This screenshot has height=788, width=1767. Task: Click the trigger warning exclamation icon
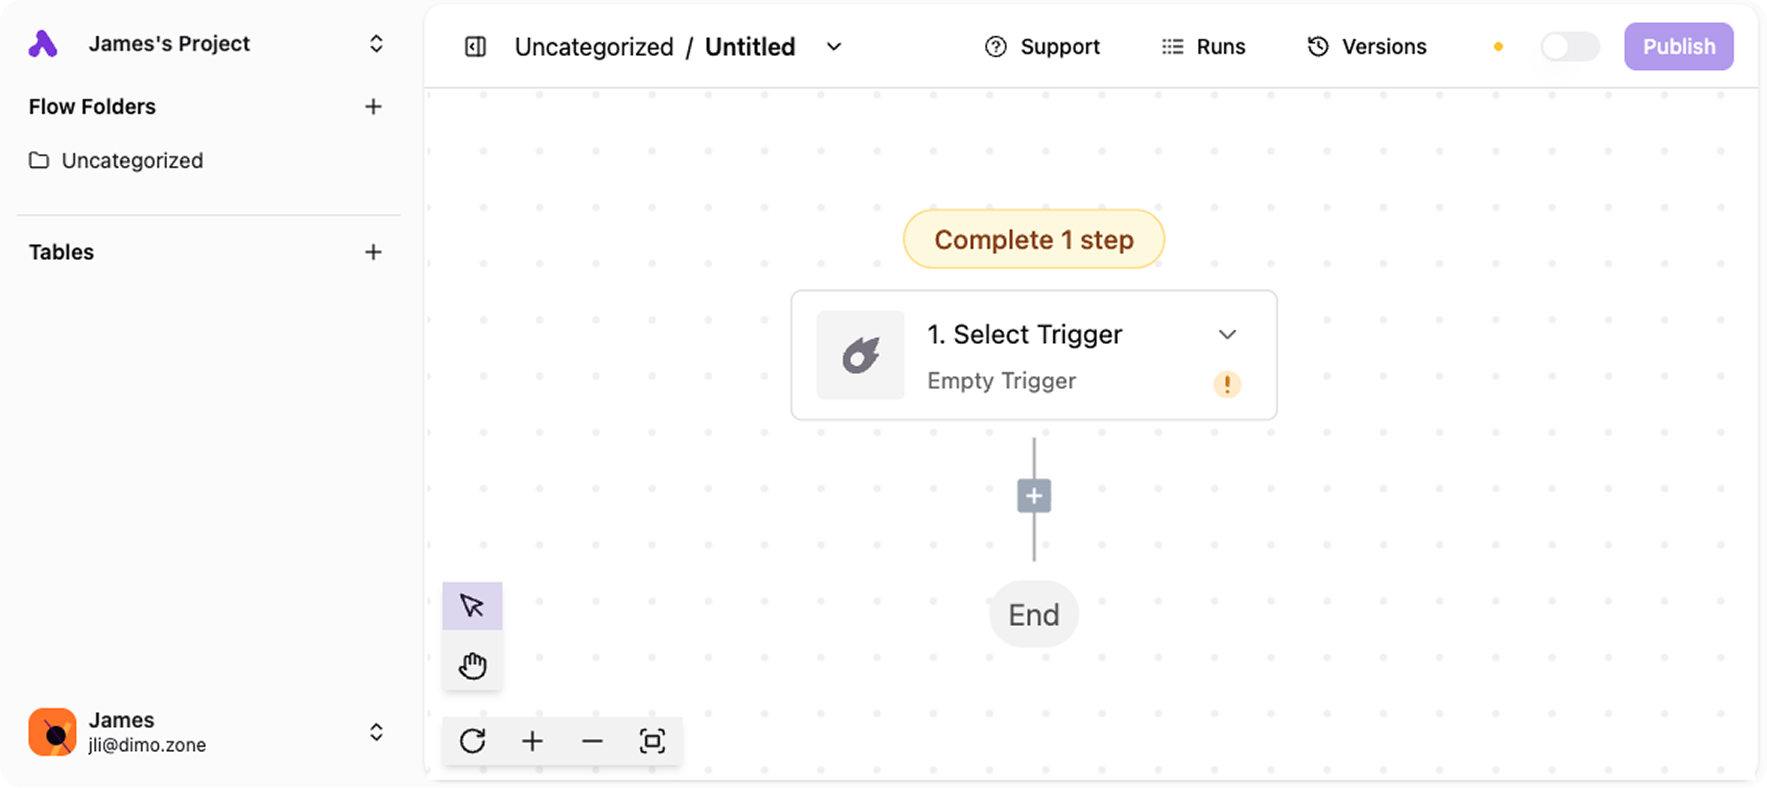(1227, 384)
